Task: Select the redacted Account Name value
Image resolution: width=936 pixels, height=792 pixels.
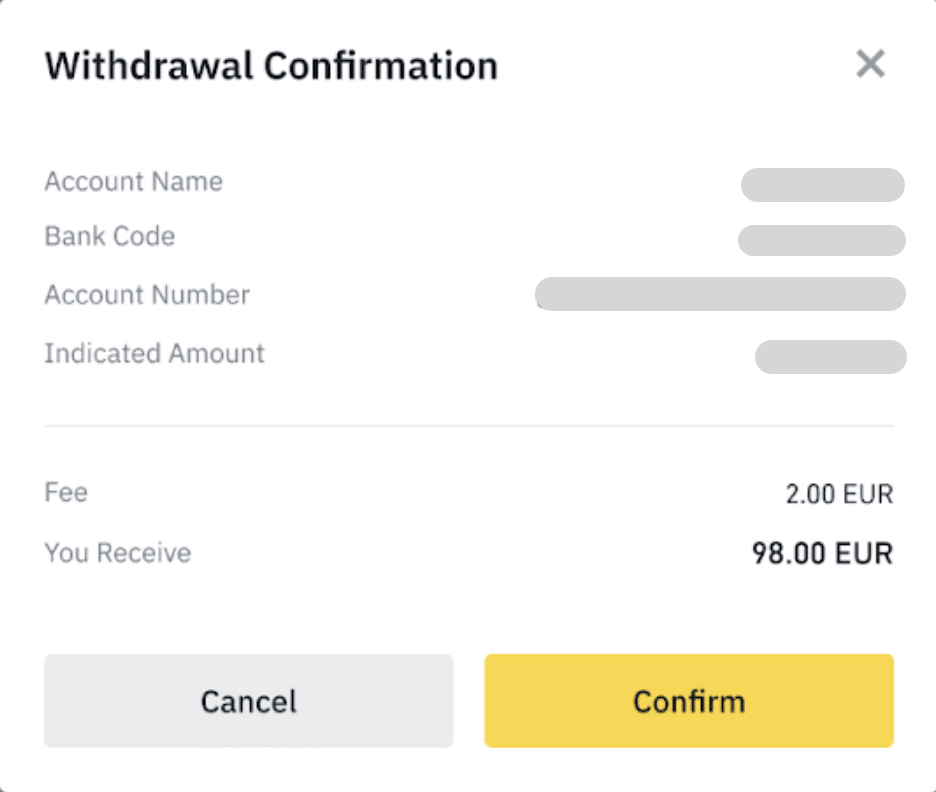Action: (822, 186)
